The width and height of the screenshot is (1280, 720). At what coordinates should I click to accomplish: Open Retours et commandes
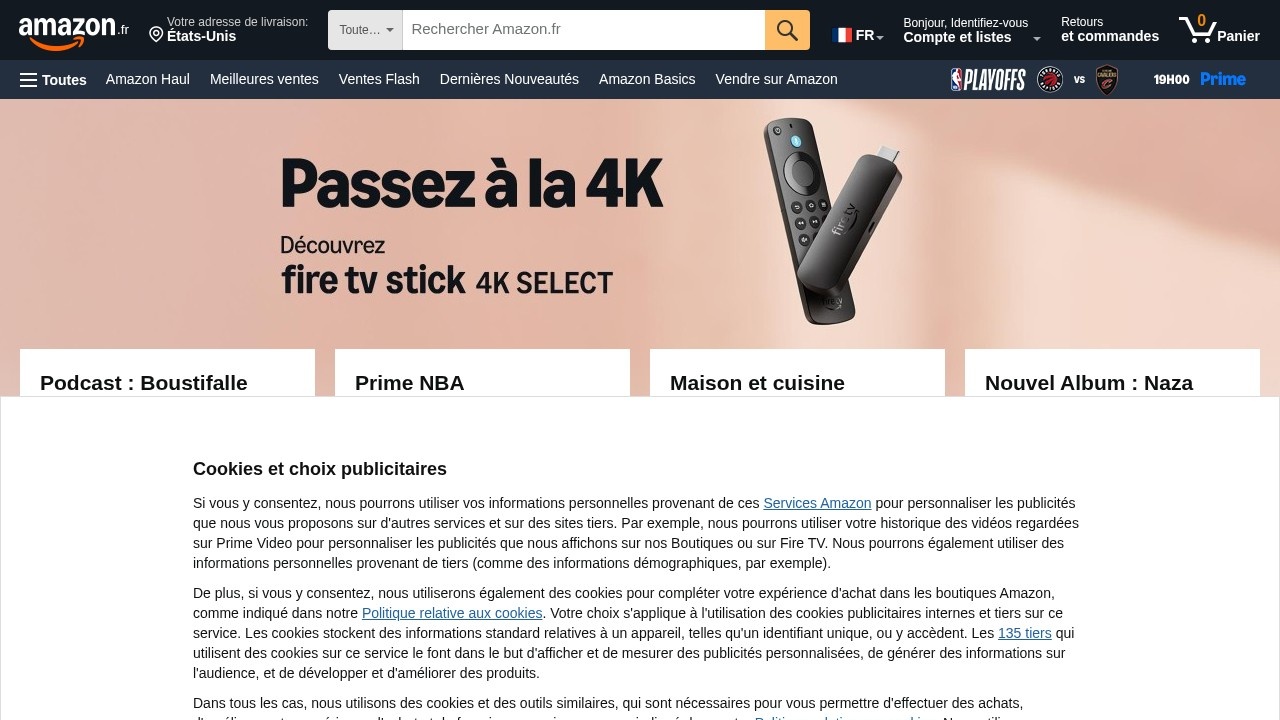coord(1110,30)
